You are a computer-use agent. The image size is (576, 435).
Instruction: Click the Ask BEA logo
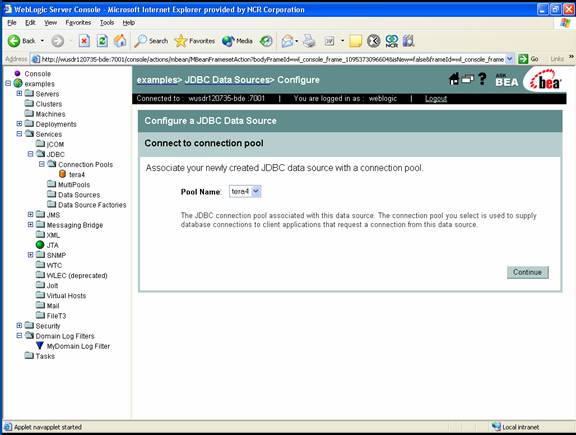click(507, 80)
